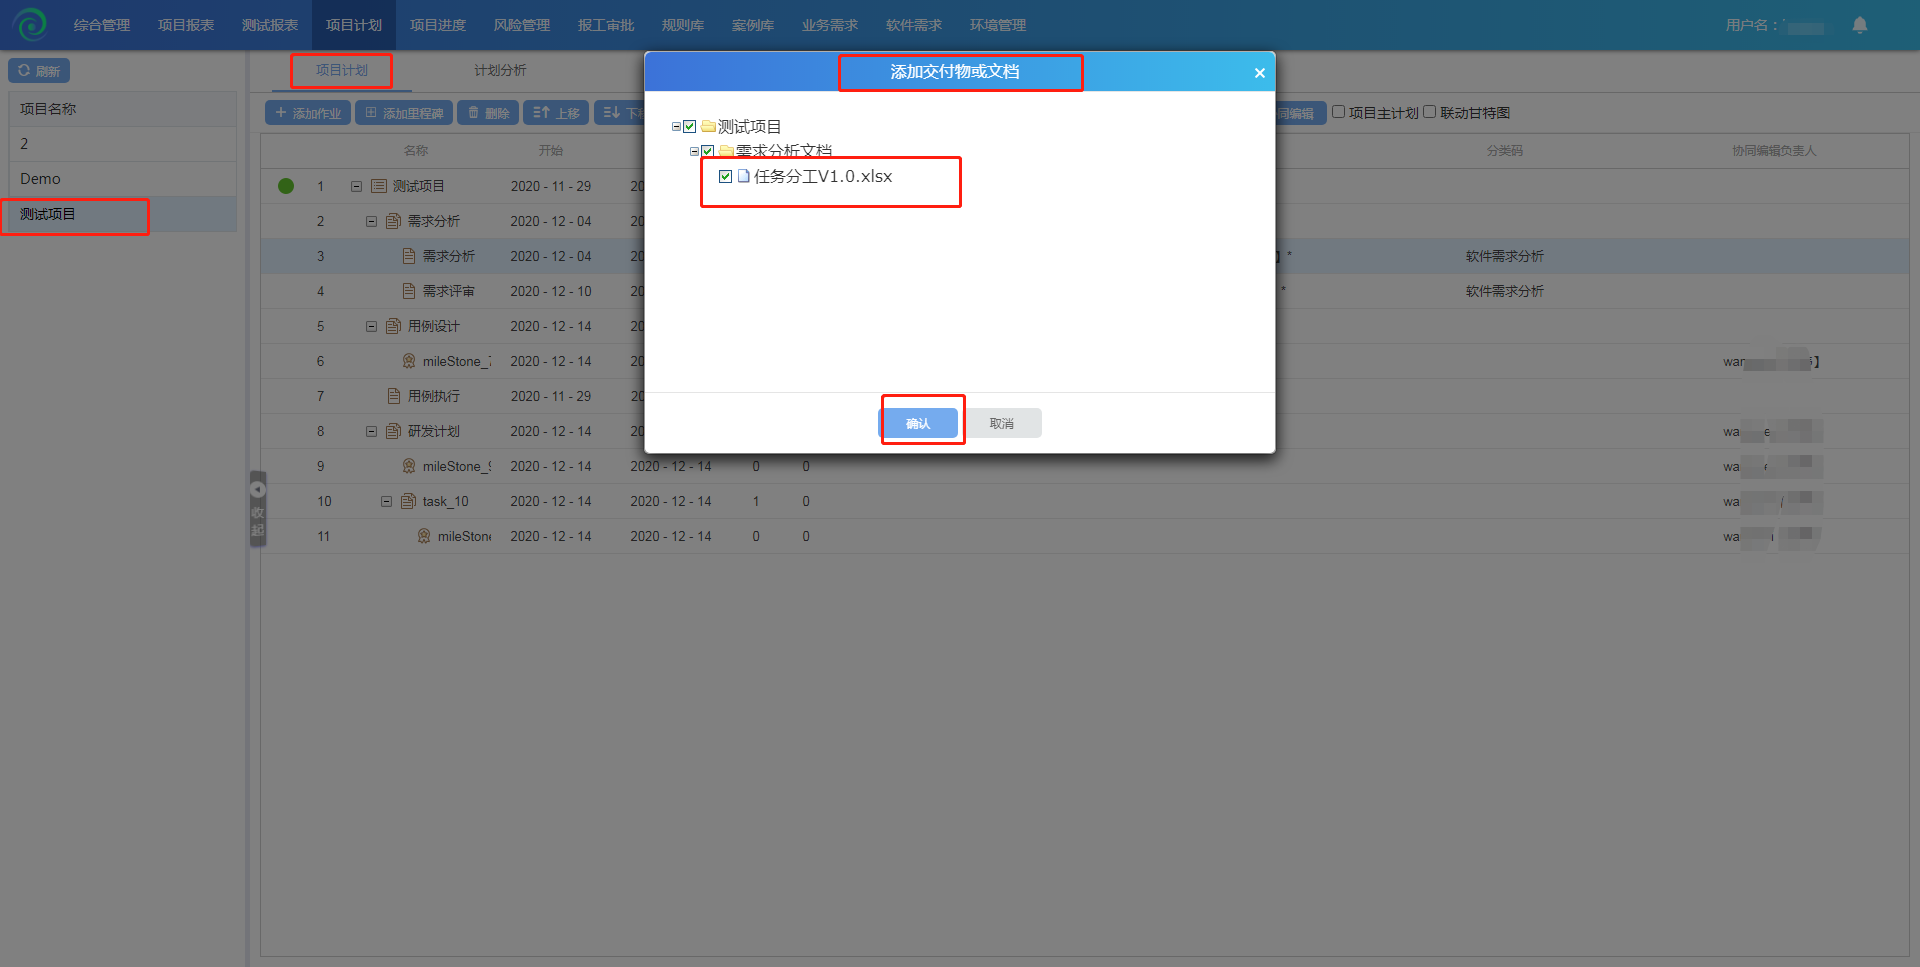Click the milestone badge icon on row 11
The image size is (1920, 967).
[x=424, y=536]
